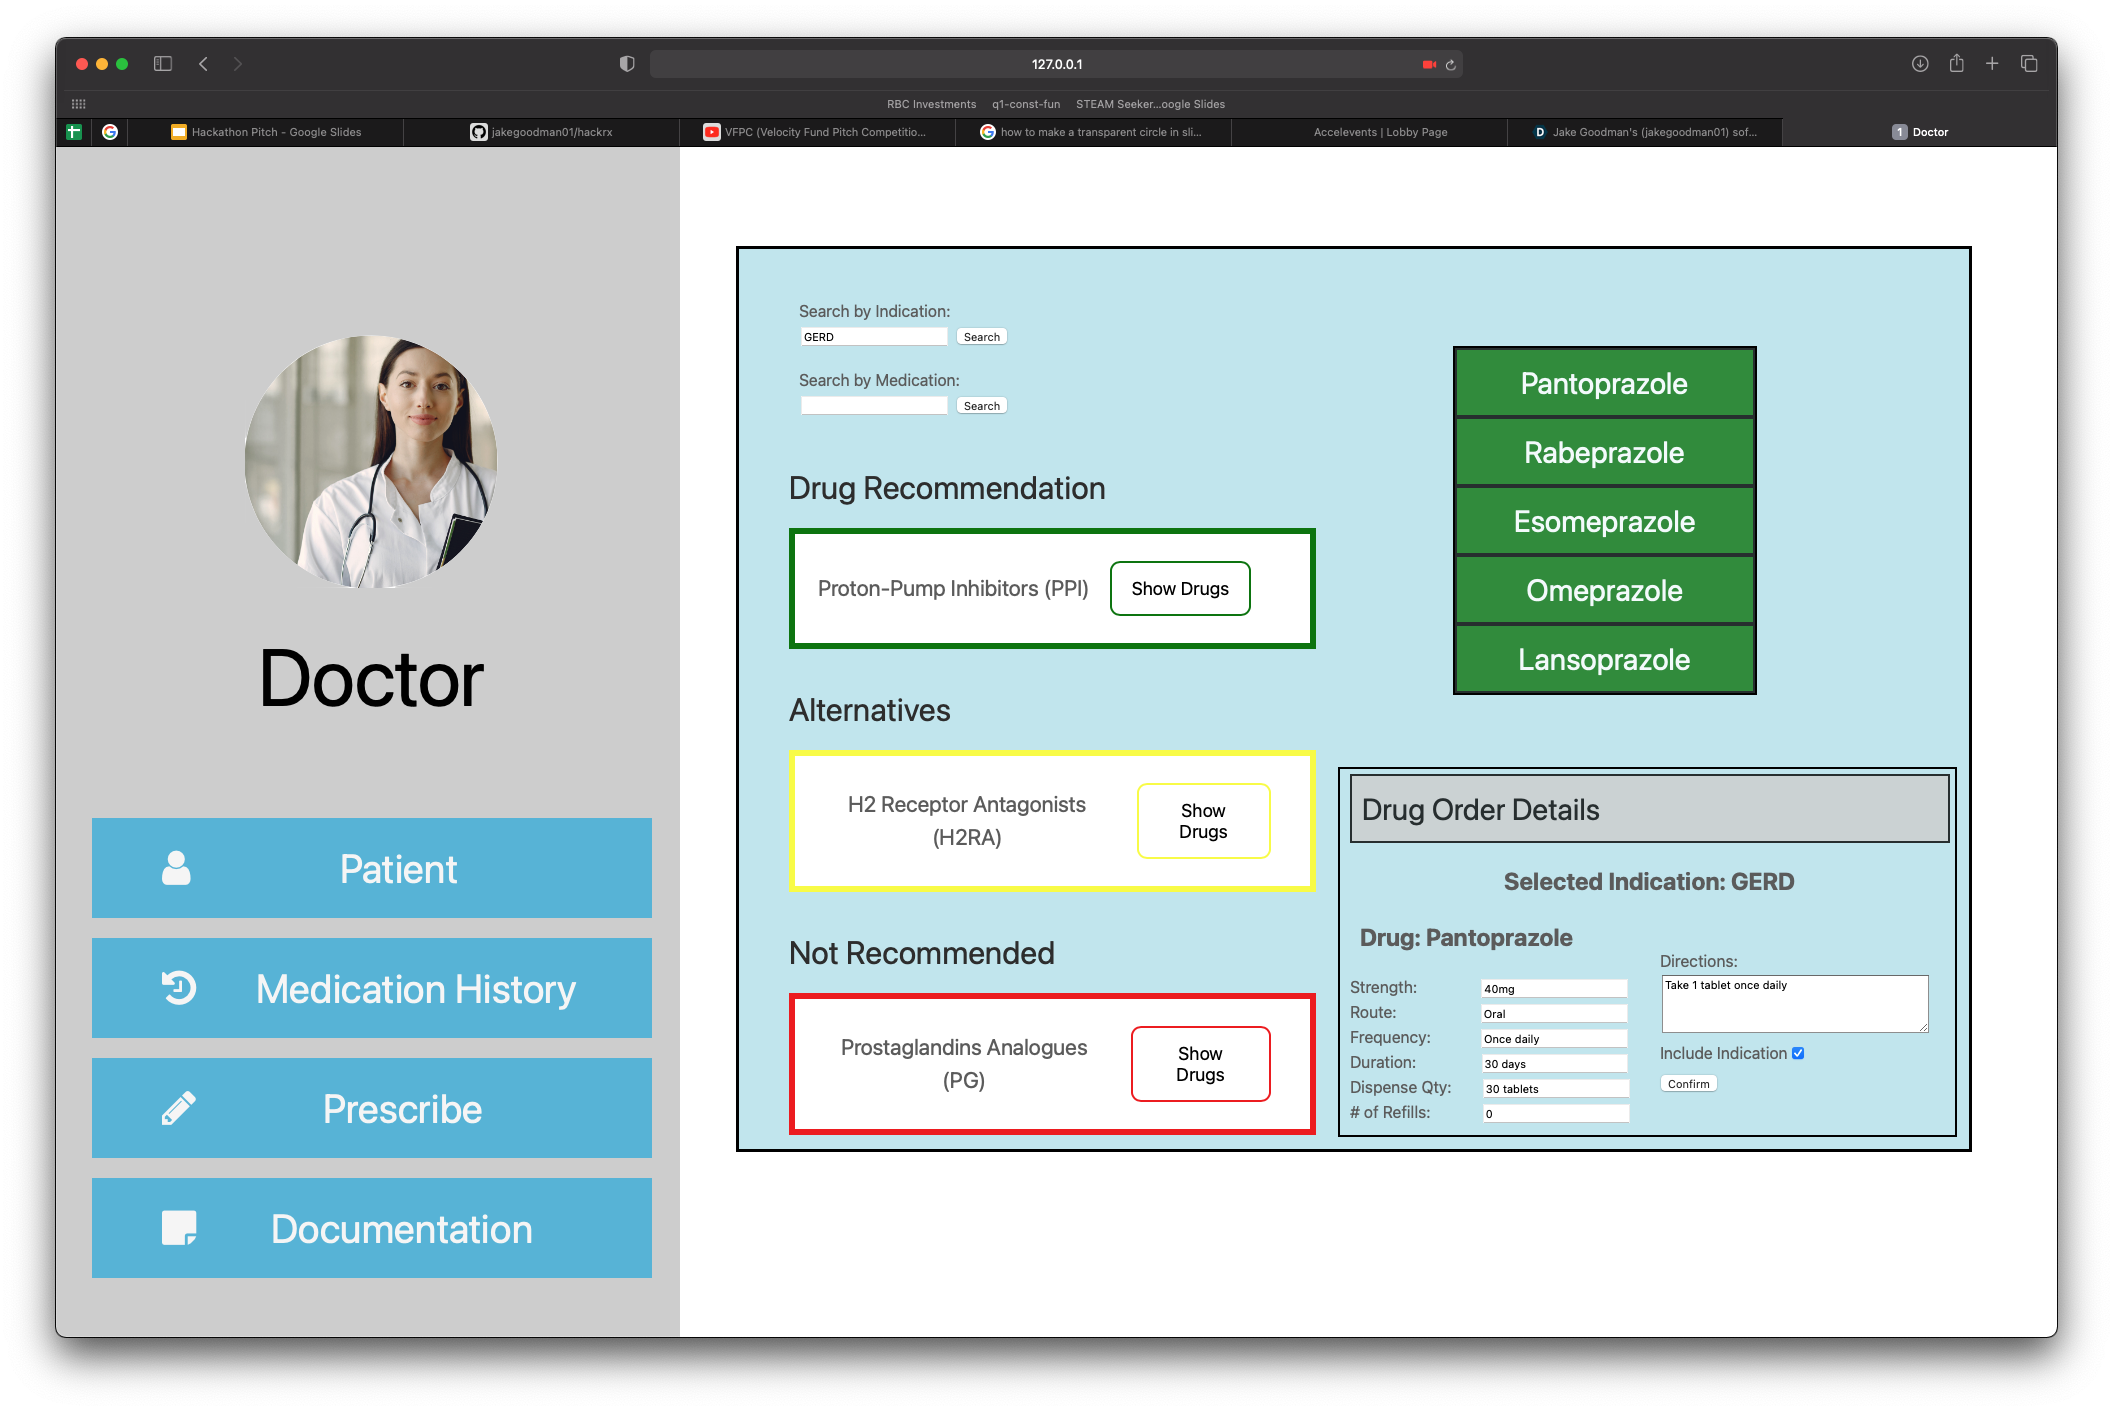Show drugs for Proton-Pump Inhibitors
This screenshot has height=1411, width=2113.
(1180, 589)
